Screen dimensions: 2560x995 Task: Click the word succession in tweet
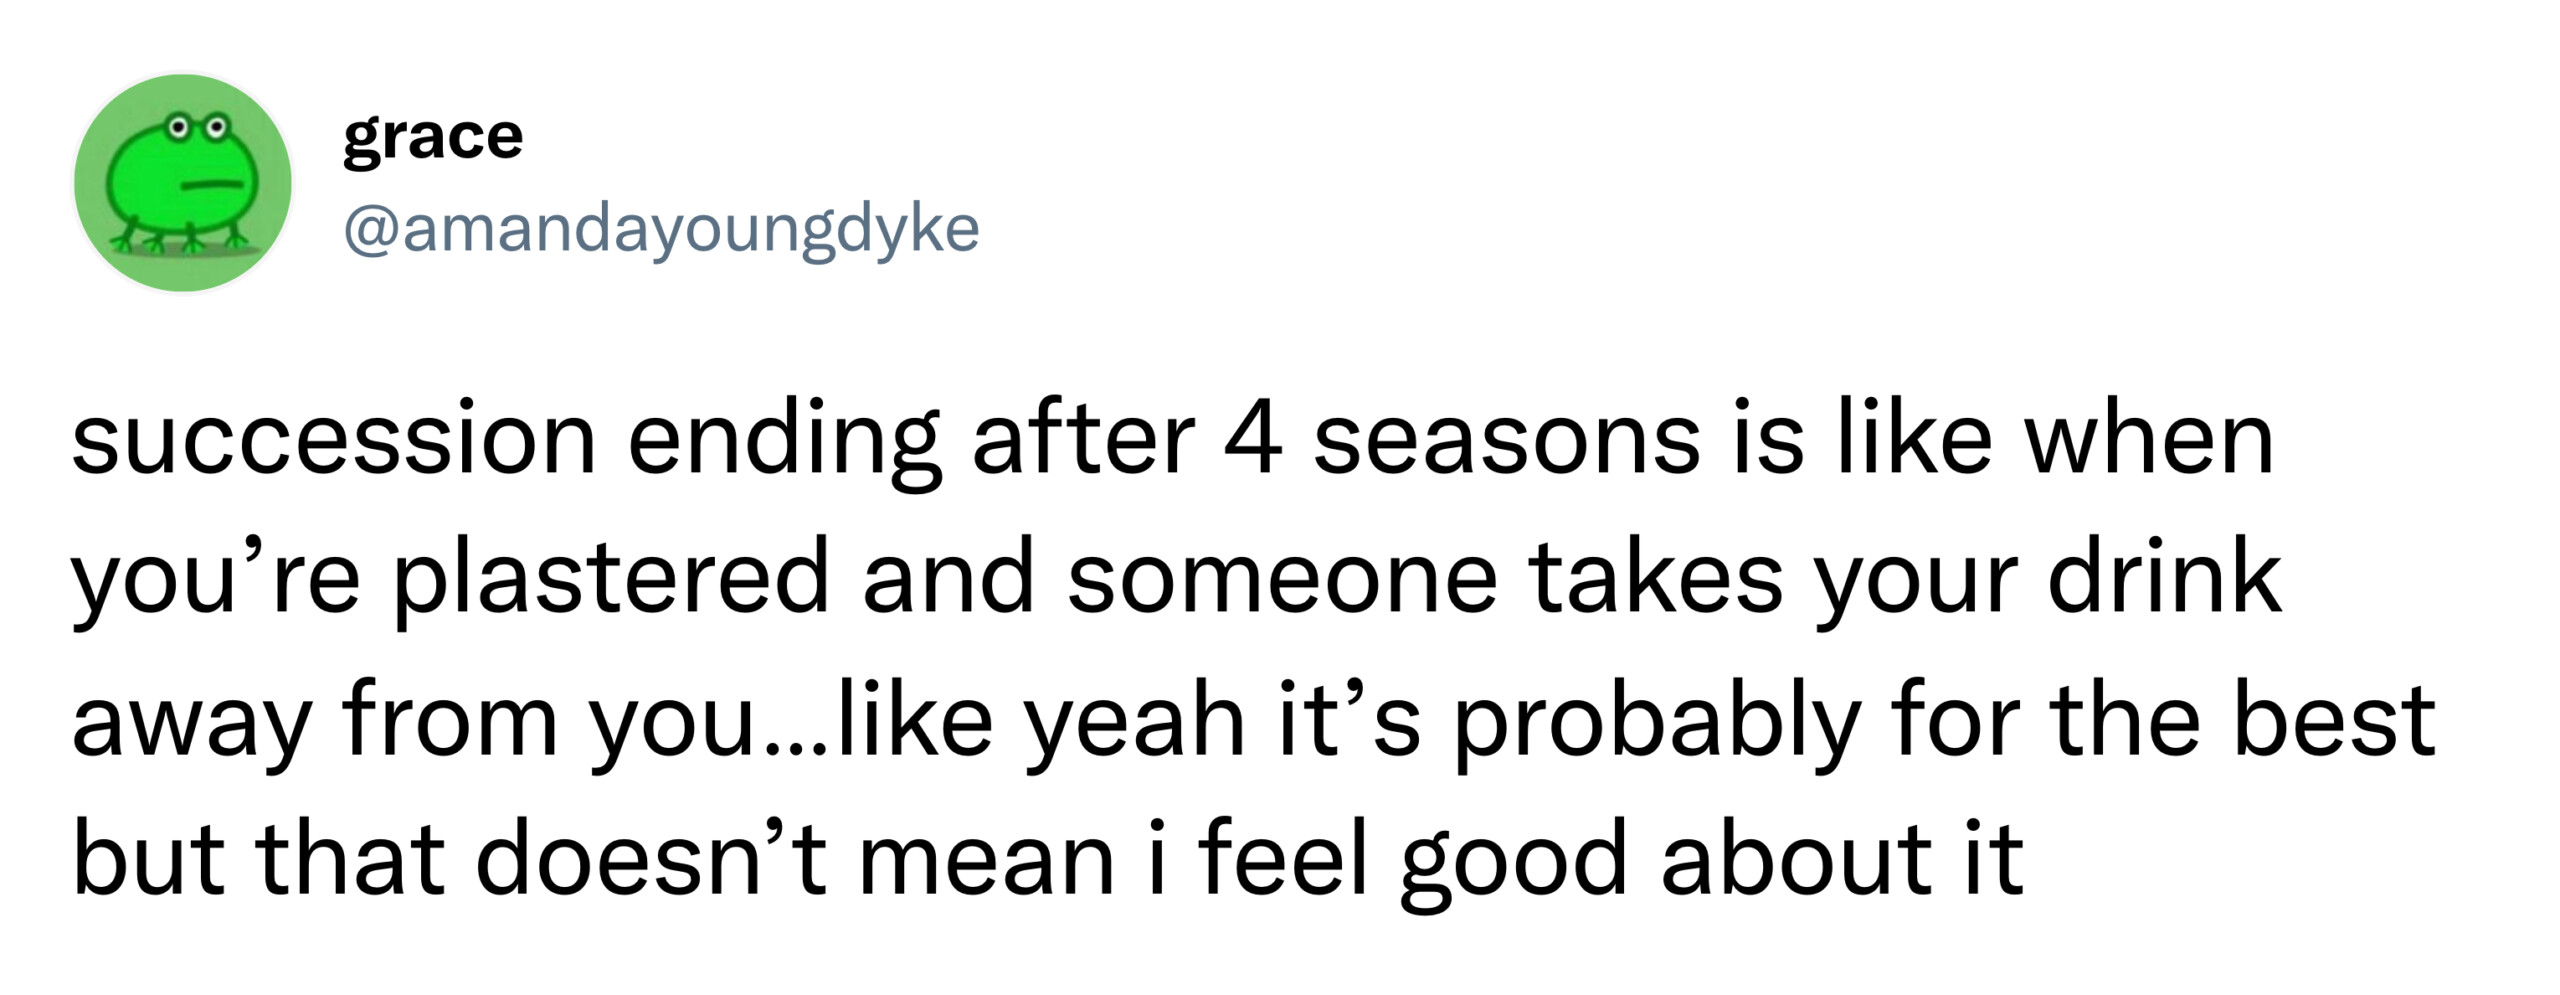click(334, 440)
